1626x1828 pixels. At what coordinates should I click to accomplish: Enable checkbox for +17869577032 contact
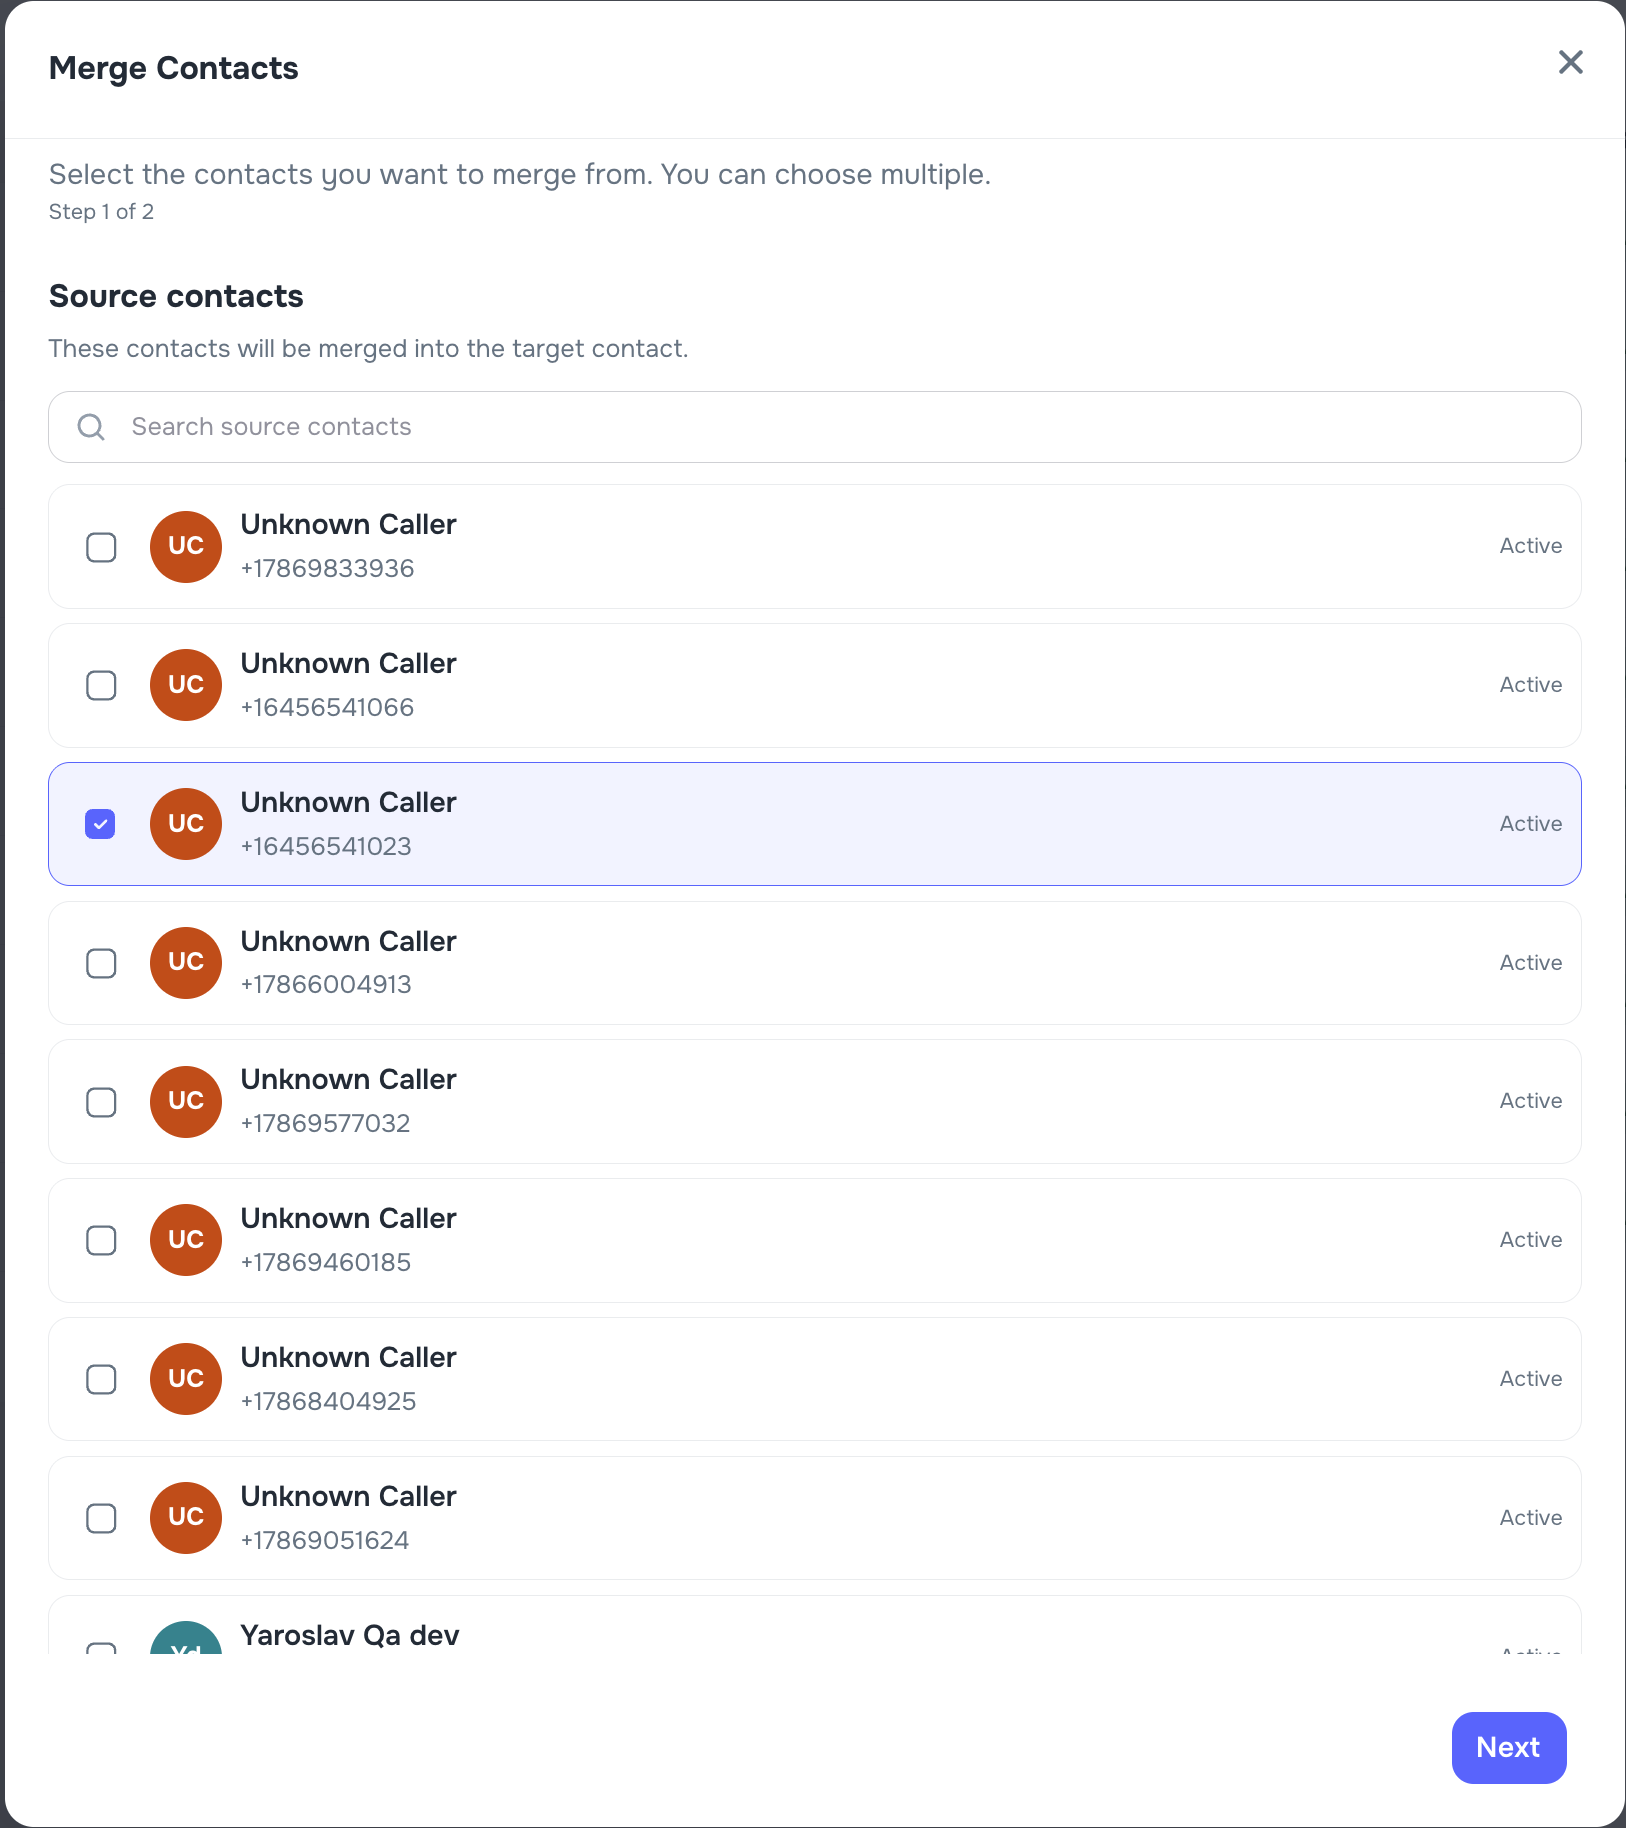point(101,1102)
